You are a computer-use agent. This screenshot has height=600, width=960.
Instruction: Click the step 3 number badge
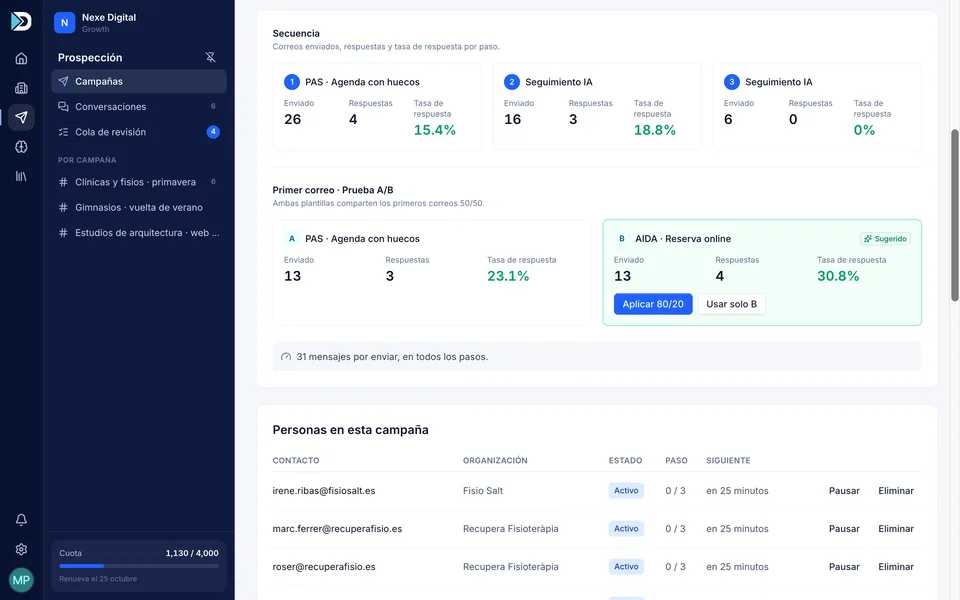[732, 82]
